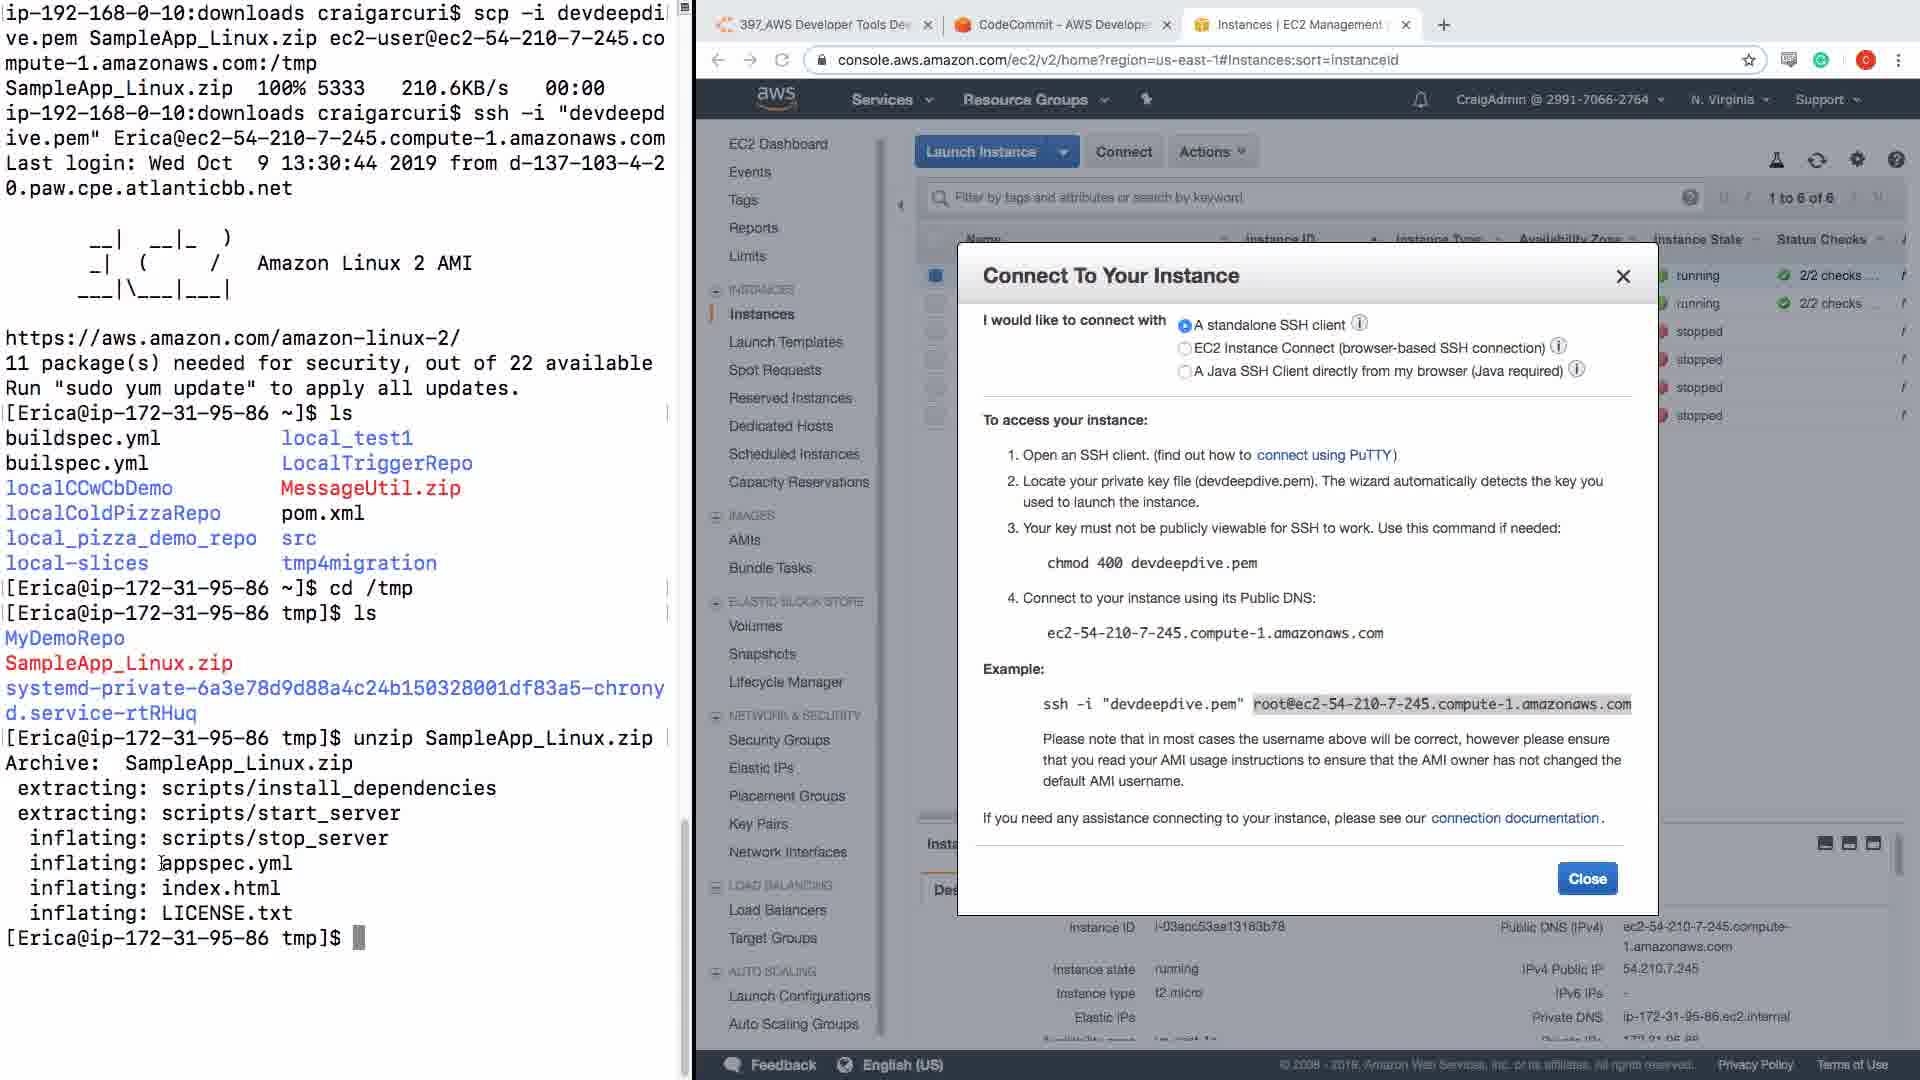Switch to the CodeCommit browser tab
1920x1080 pixels.
pos(1062,25)
